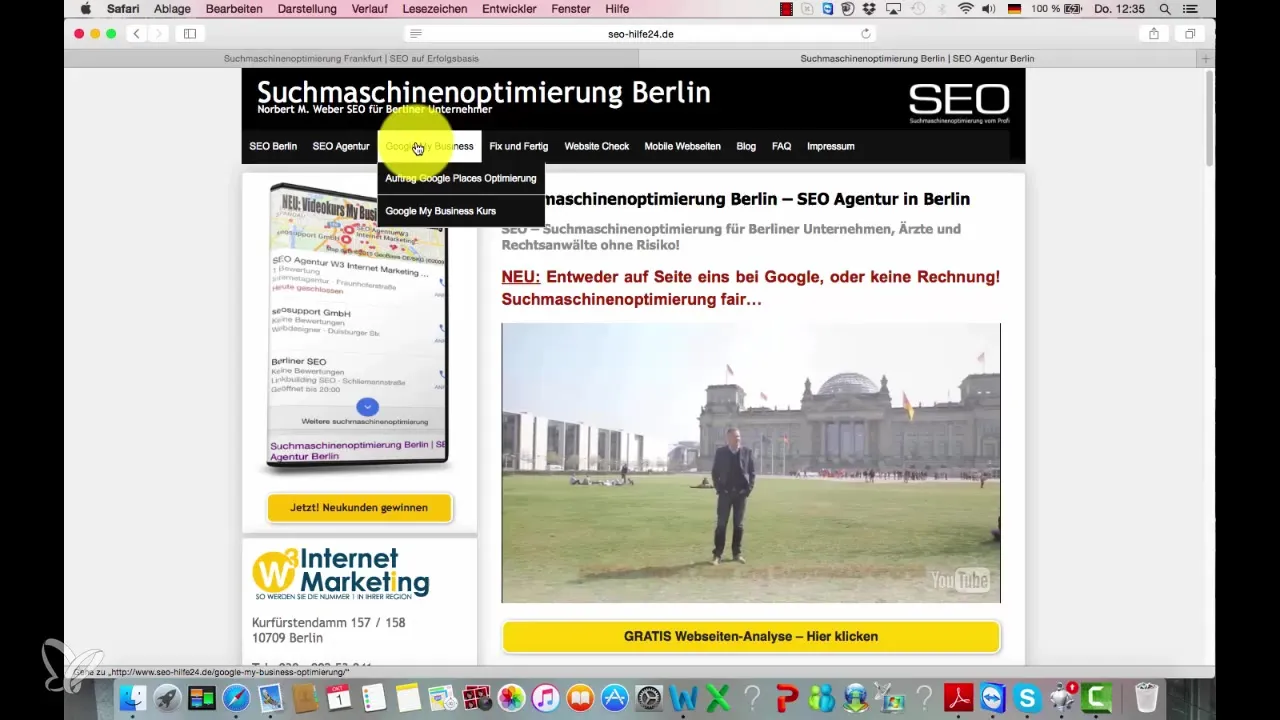Add a new tab with plus button
Screen dimensions: 1280x720
(x=1206, y=59)
